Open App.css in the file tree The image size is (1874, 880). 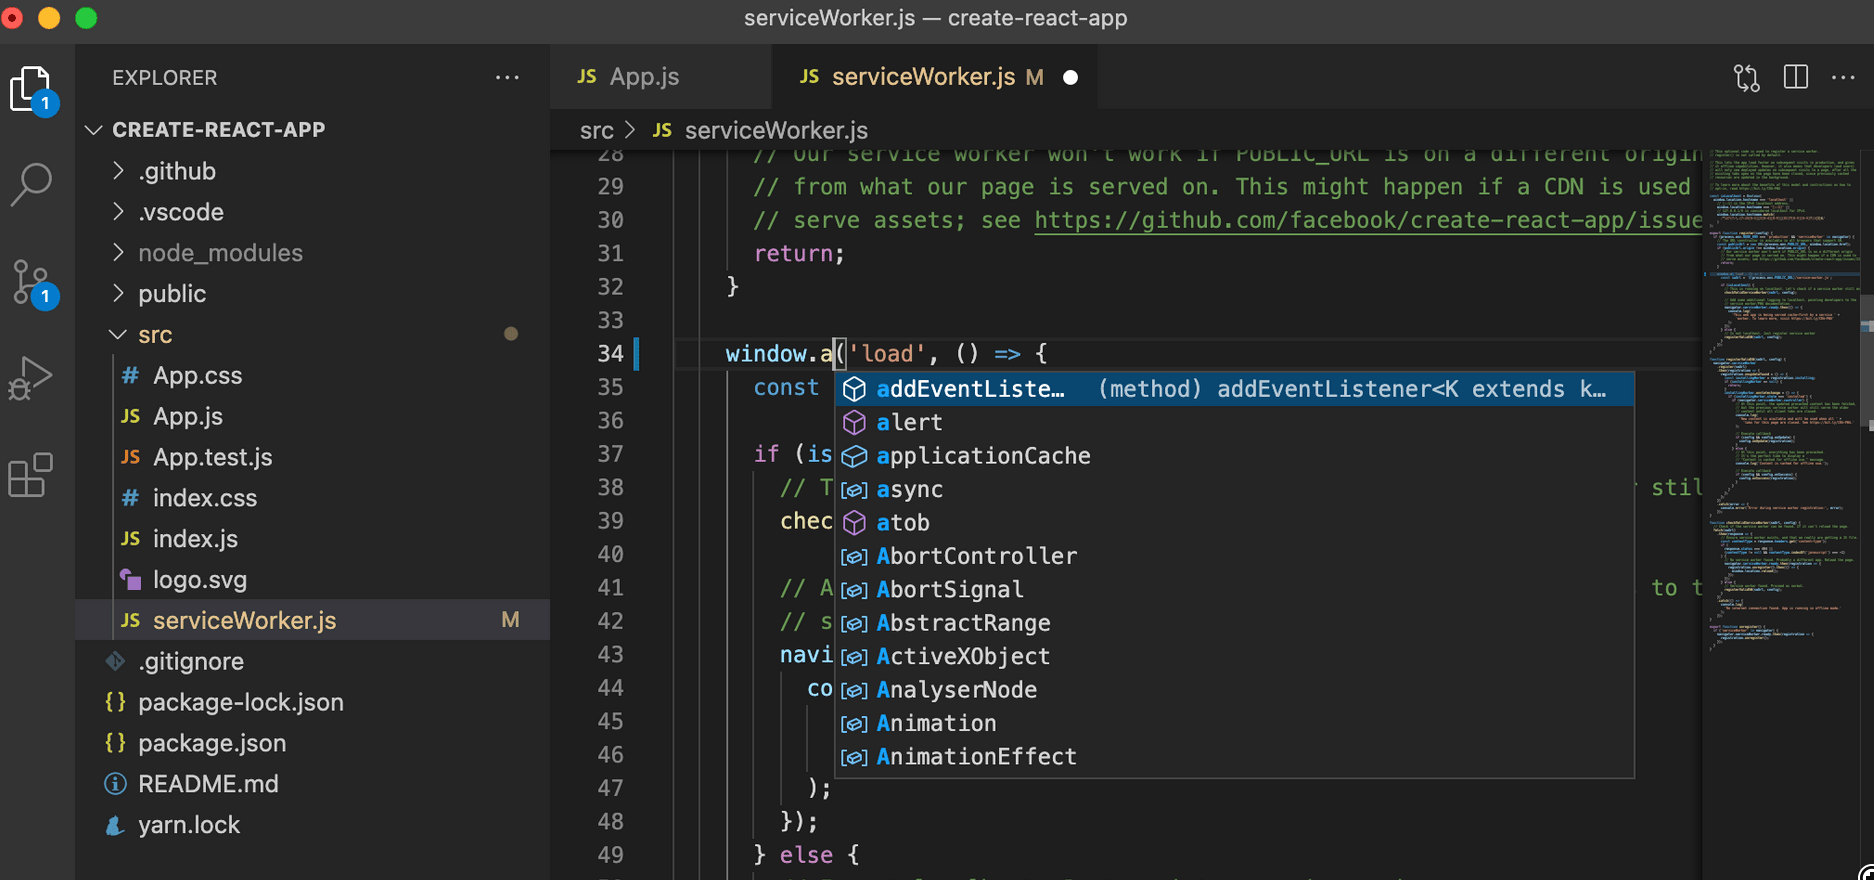(313, 376)
